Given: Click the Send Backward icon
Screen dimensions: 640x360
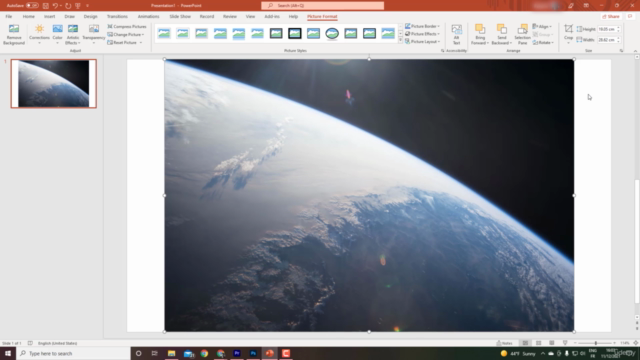Looking at the screenshot, I should click(x=501, y=29).
